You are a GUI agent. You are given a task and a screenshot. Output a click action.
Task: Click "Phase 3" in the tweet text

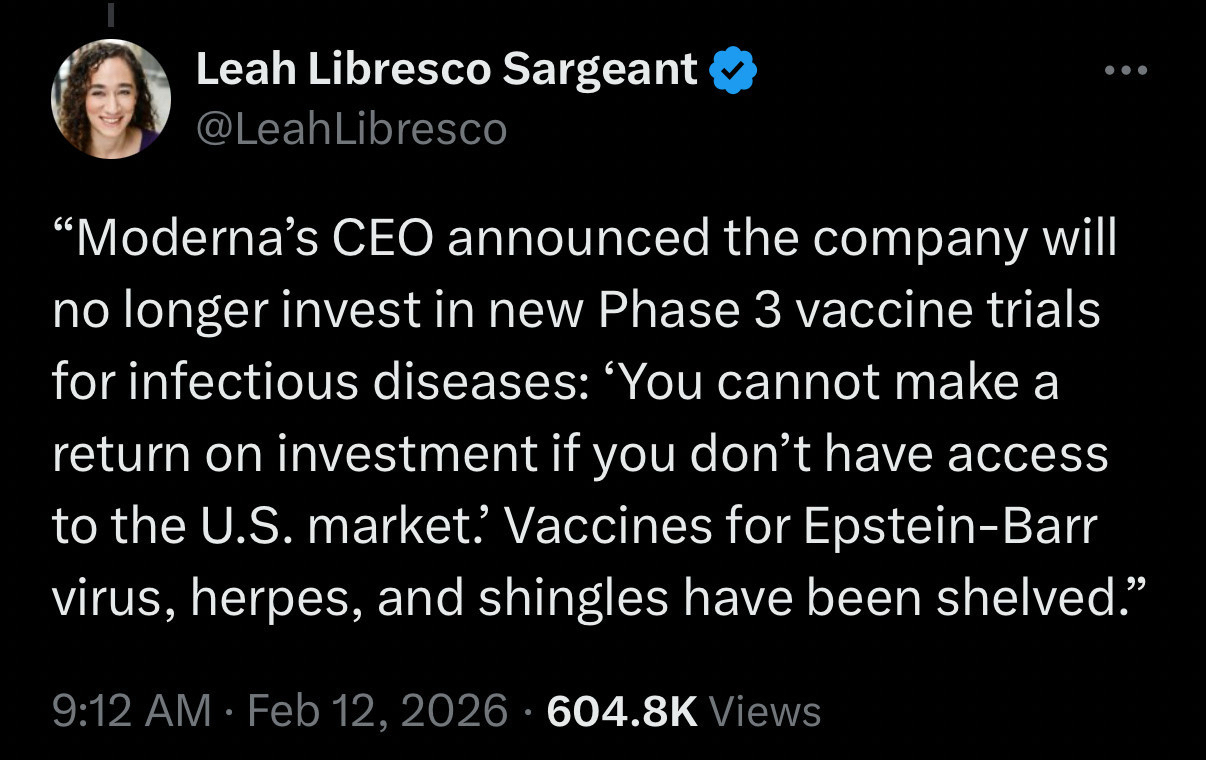pos(690,312)
